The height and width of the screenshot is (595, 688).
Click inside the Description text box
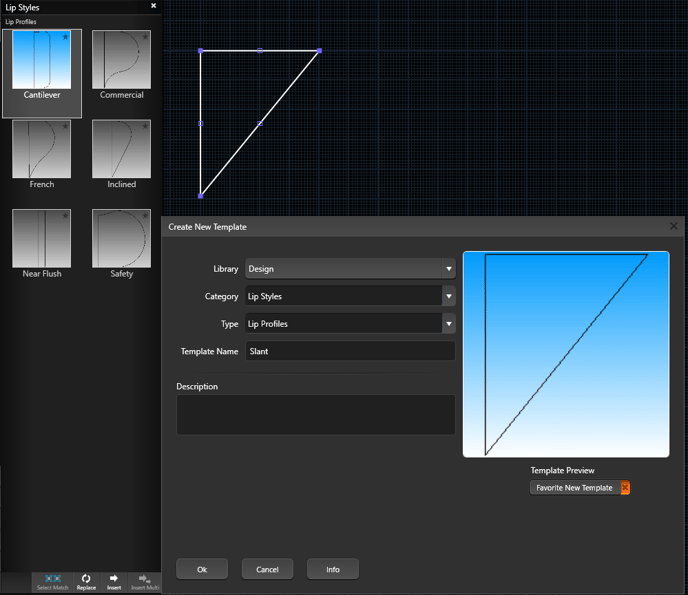pyautogui.click(x=316, y=414)
